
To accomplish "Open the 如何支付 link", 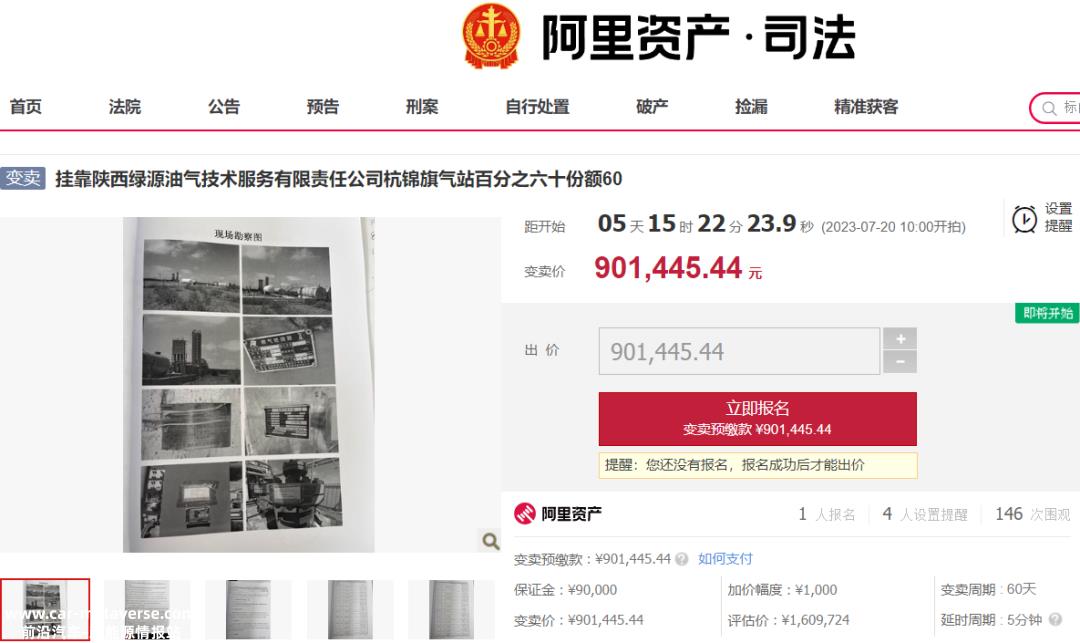I will (725, 559).
